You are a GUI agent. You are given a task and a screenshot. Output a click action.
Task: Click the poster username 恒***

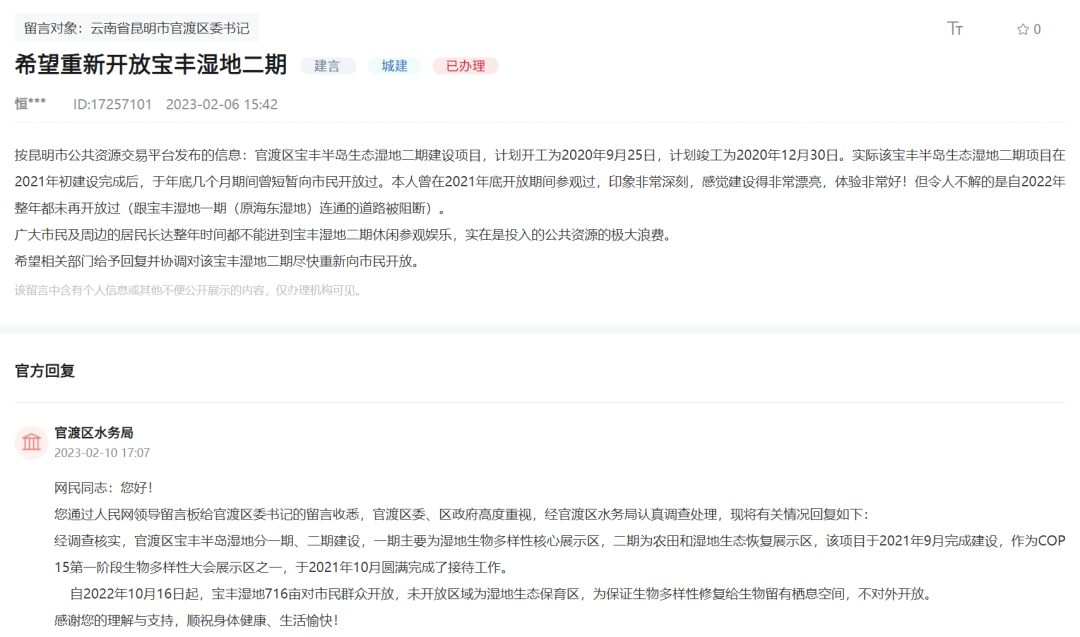coord(30,104)
